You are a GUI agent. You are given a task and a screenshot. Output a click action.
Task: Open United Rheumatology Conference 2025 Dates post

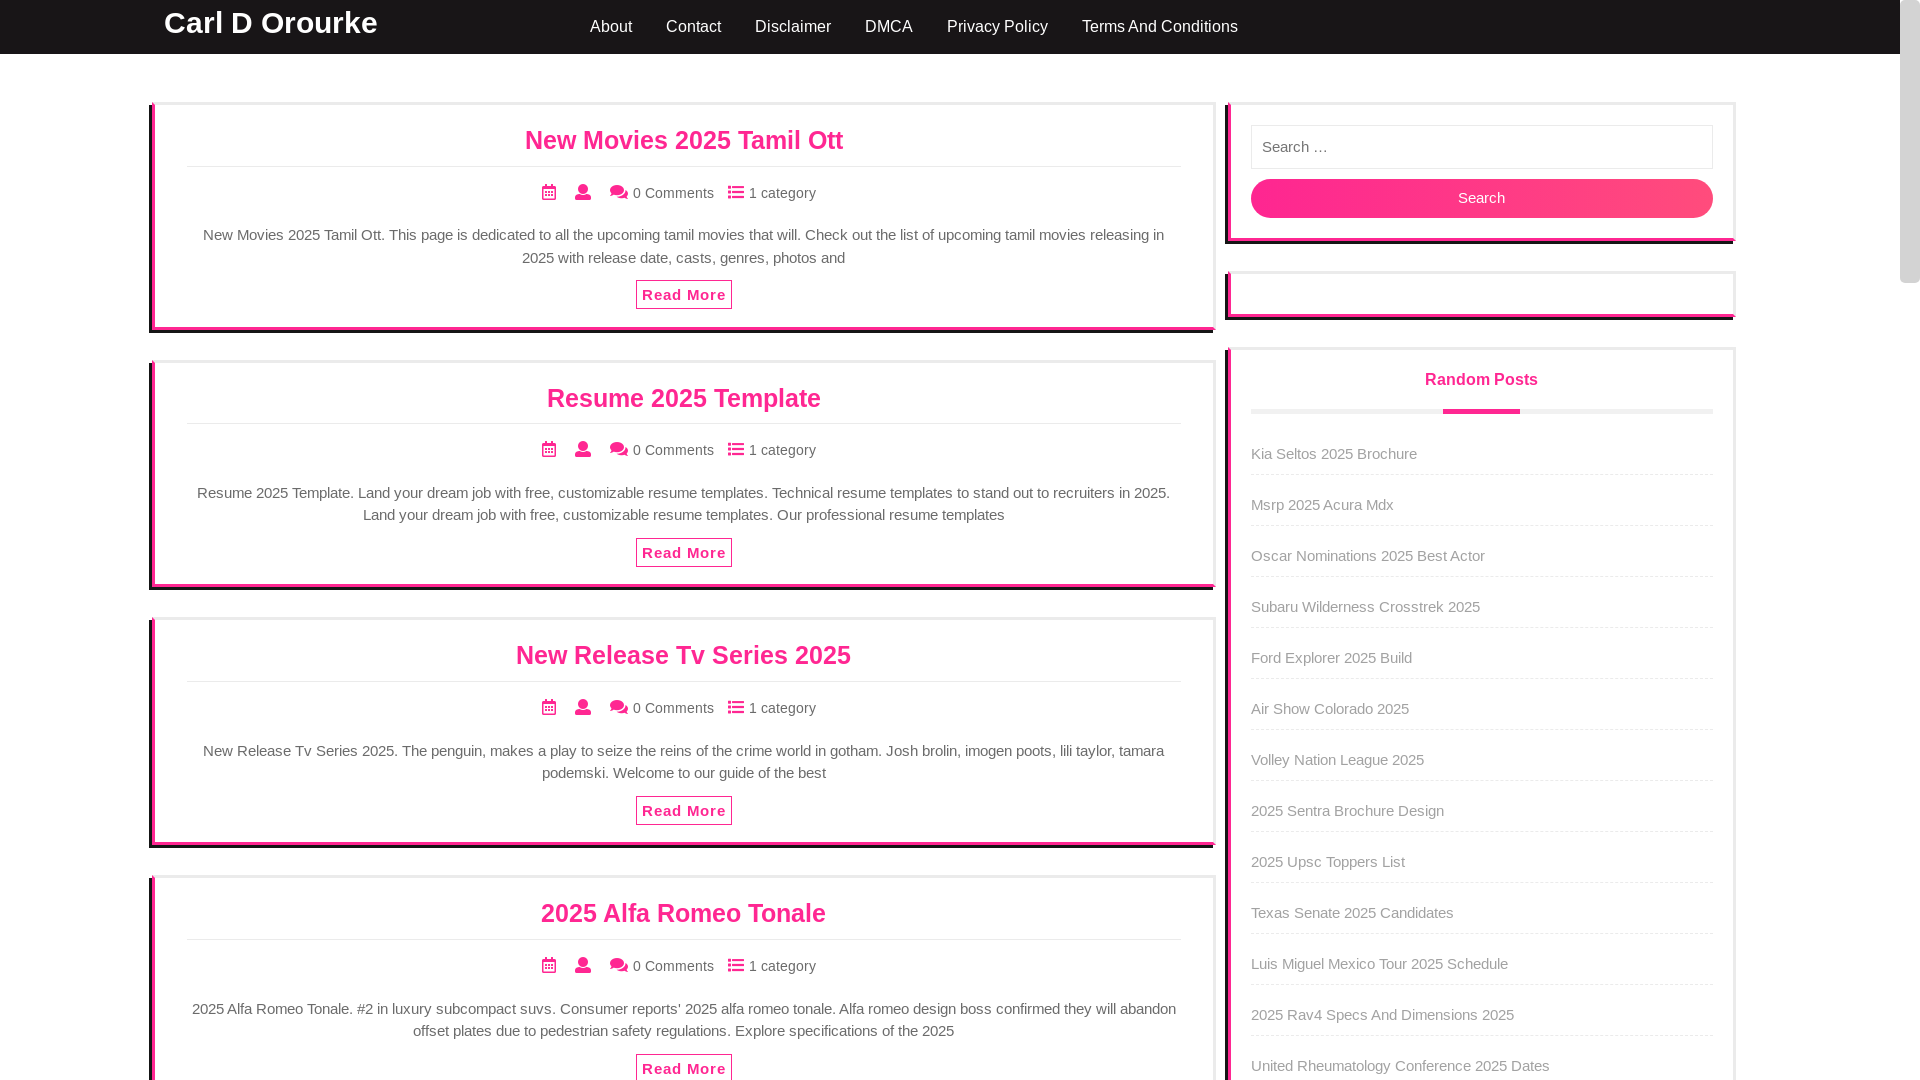[x=1400, y=1066]
